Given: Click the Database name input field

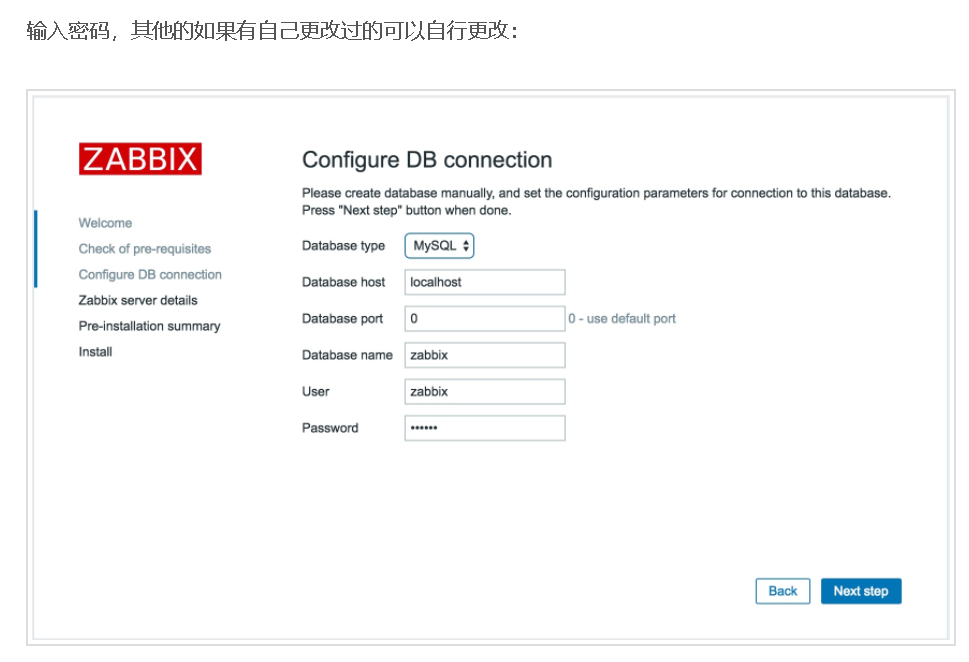Looking at the screenshot, I should pyautogui.click(x=484, y=355).
